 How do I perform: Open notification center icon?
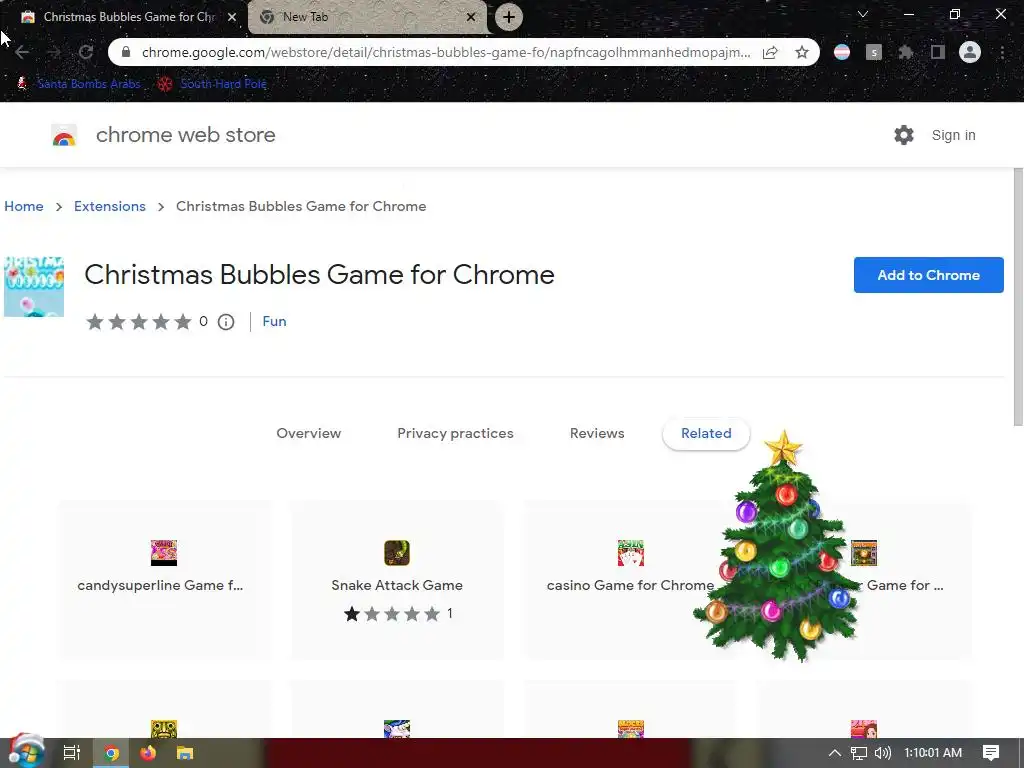991,753
